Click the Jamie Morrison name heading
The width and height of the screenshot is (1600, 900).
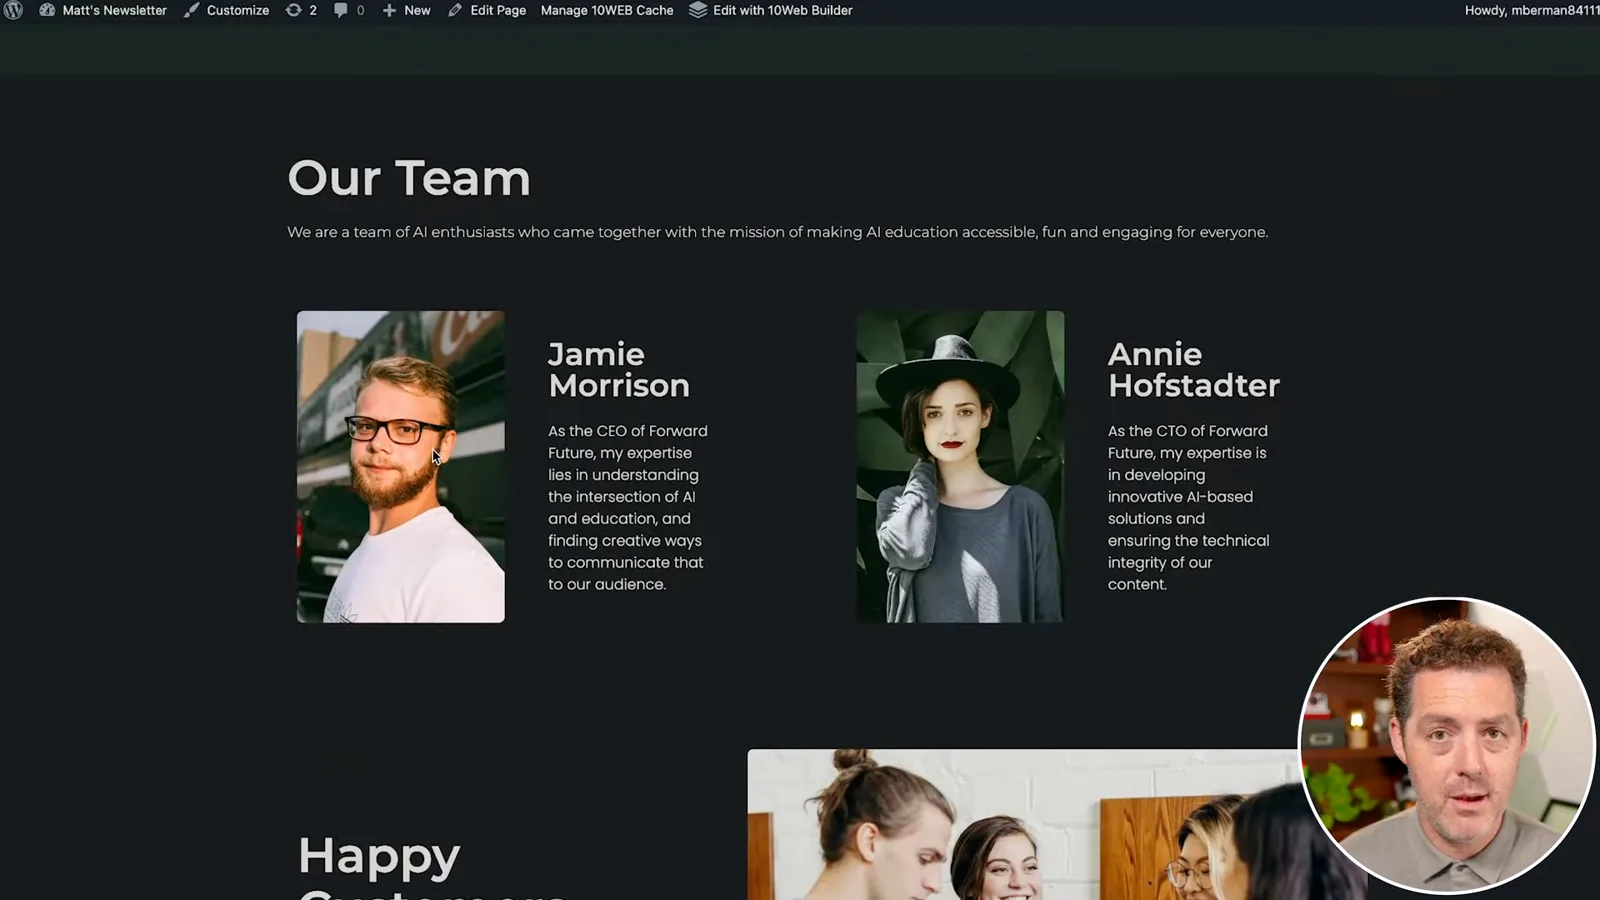[619, 370]
